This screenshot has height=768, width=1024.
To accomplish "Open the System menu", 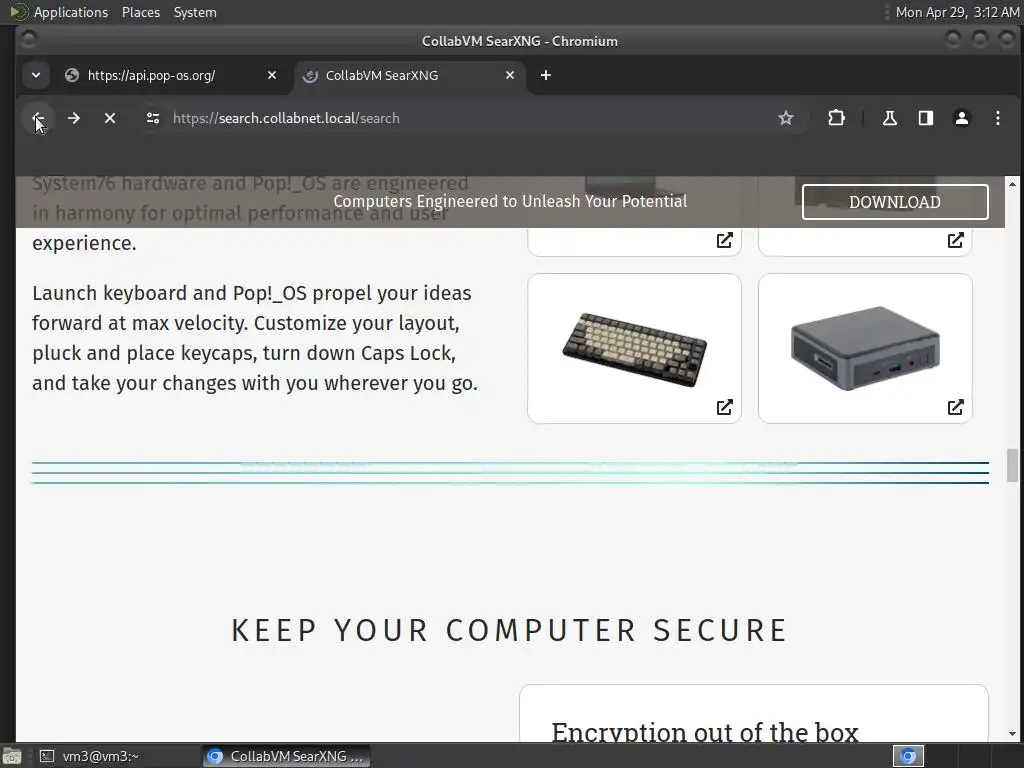I will click(x=195, y=12).
